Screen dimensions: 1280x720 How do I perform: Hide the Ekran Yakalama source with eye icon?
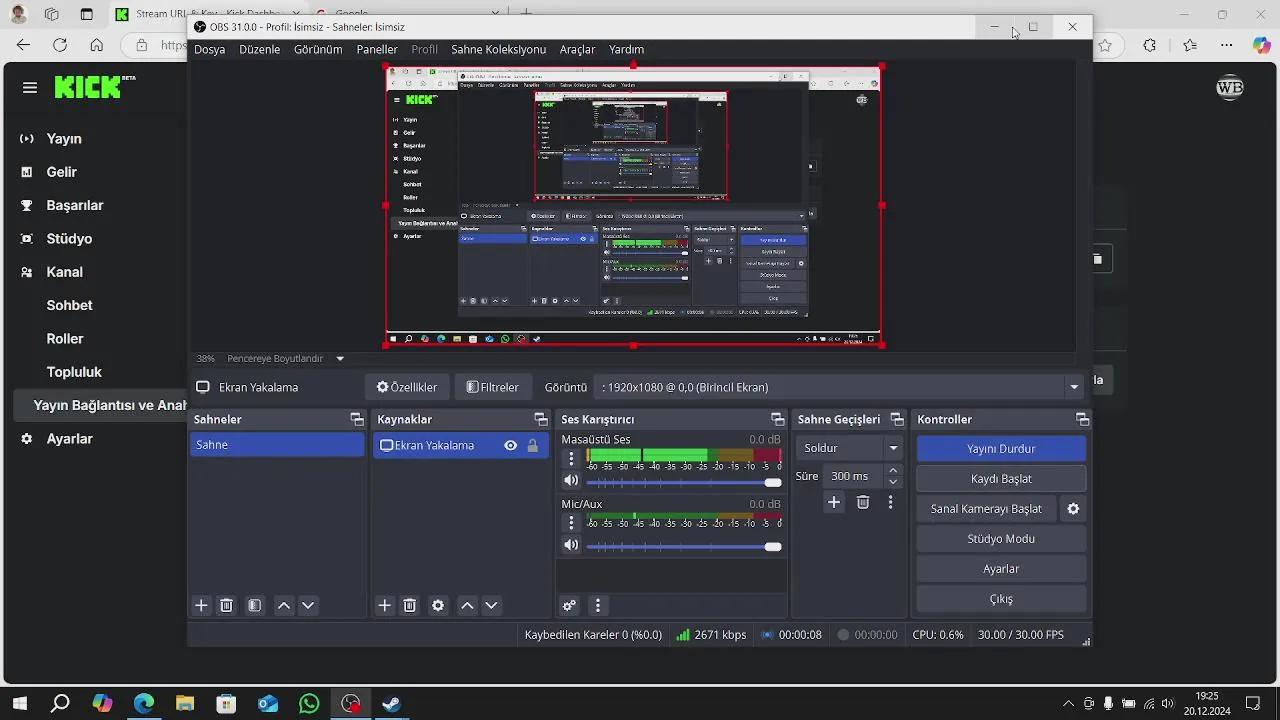[x=510, y=446]
